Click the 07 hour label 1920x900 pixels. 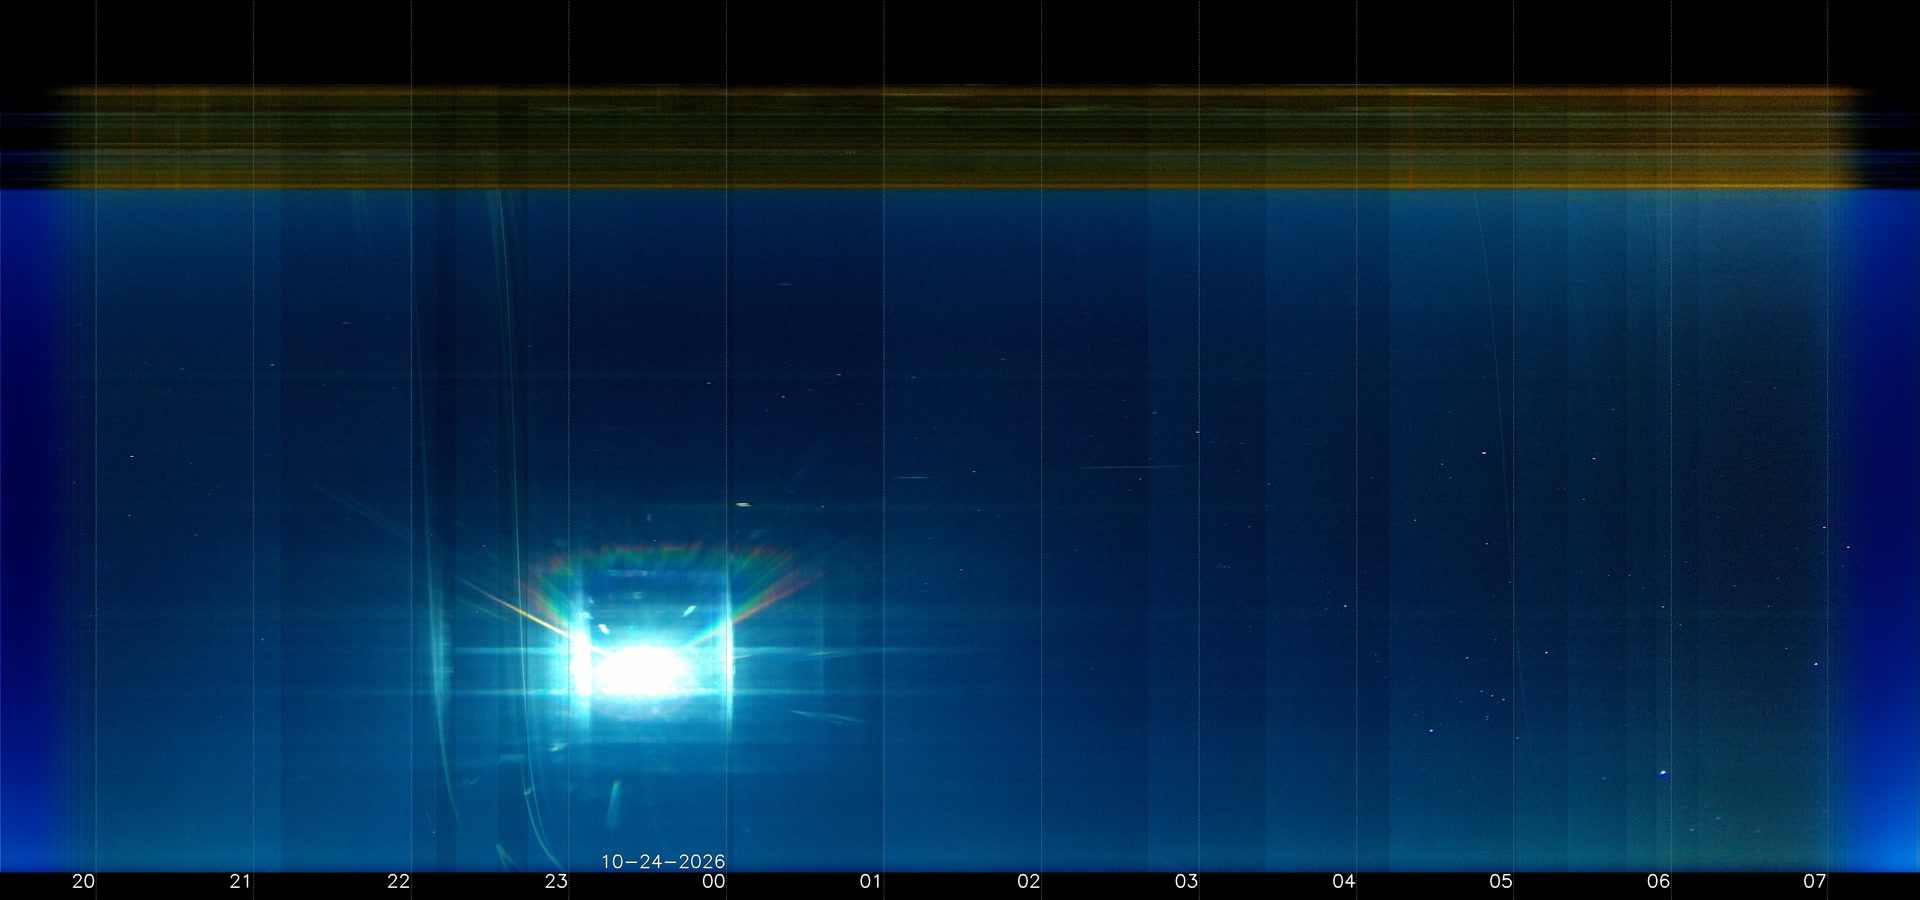[1815, 882]
